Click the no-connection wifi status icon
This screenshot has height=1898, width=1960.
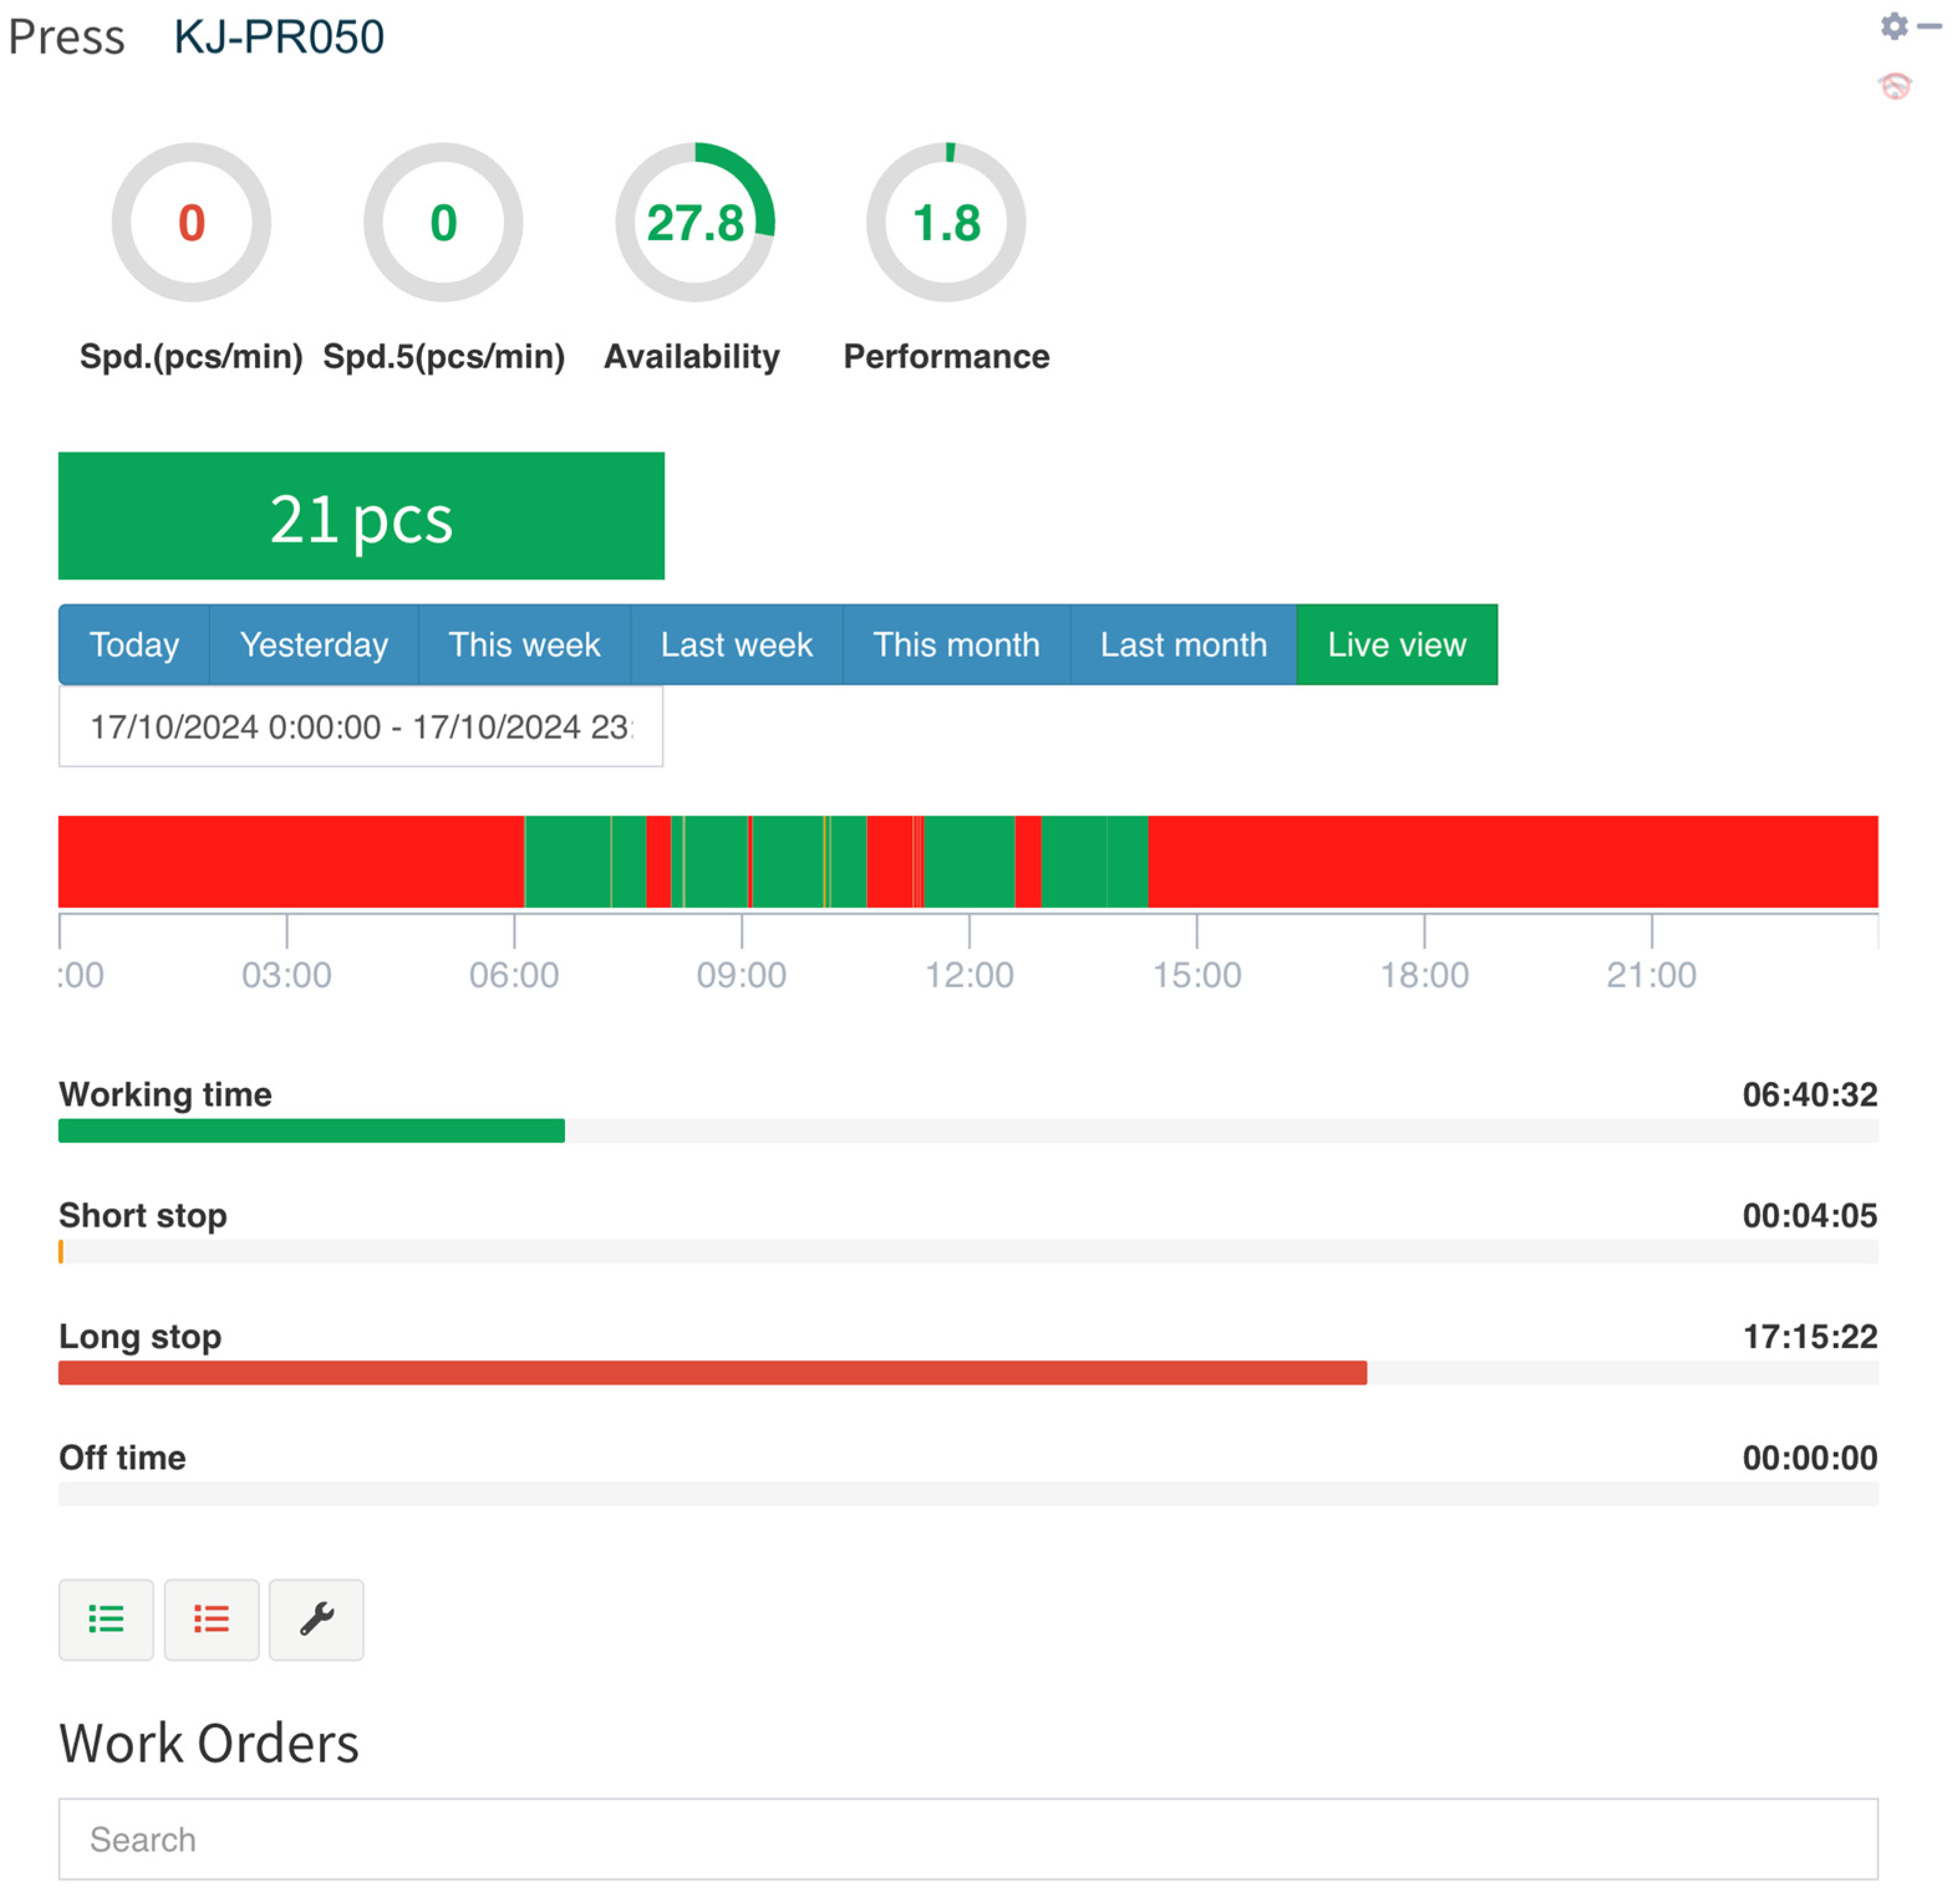[1895, 86]
